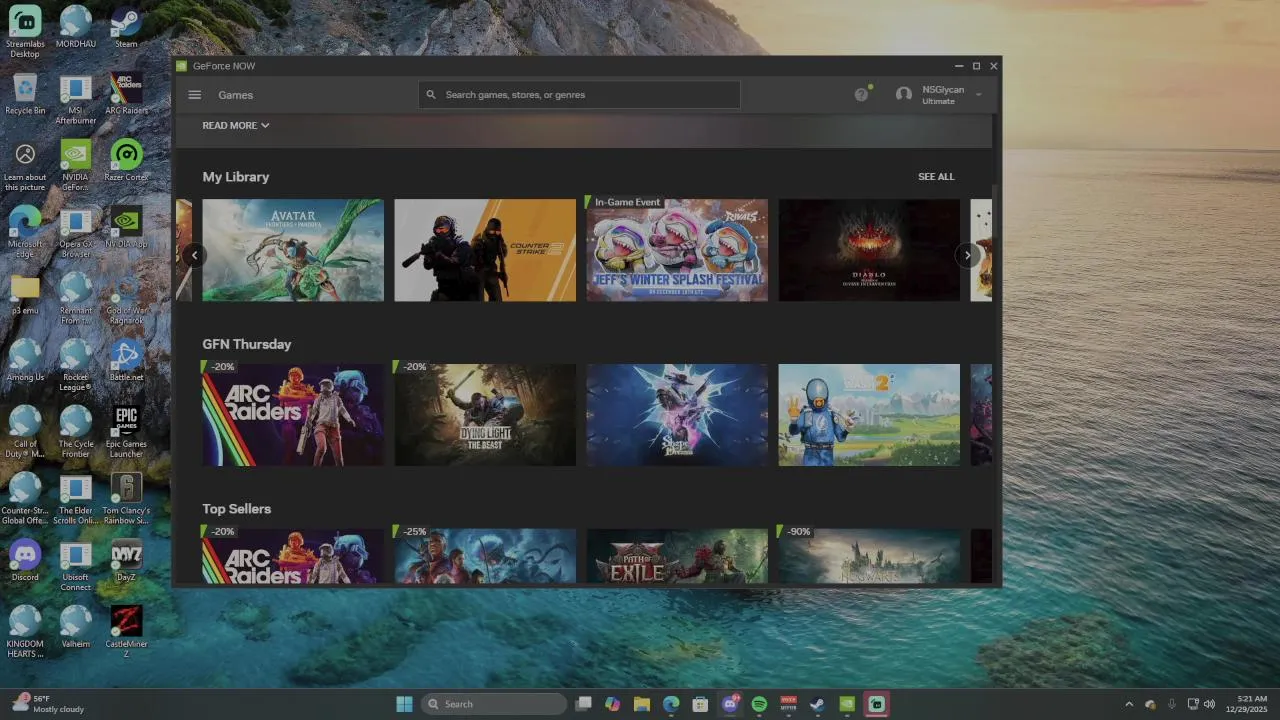Viewport: 1280px width, 720px height.
Task: Open volume control in system tray
Action: 1209,704
